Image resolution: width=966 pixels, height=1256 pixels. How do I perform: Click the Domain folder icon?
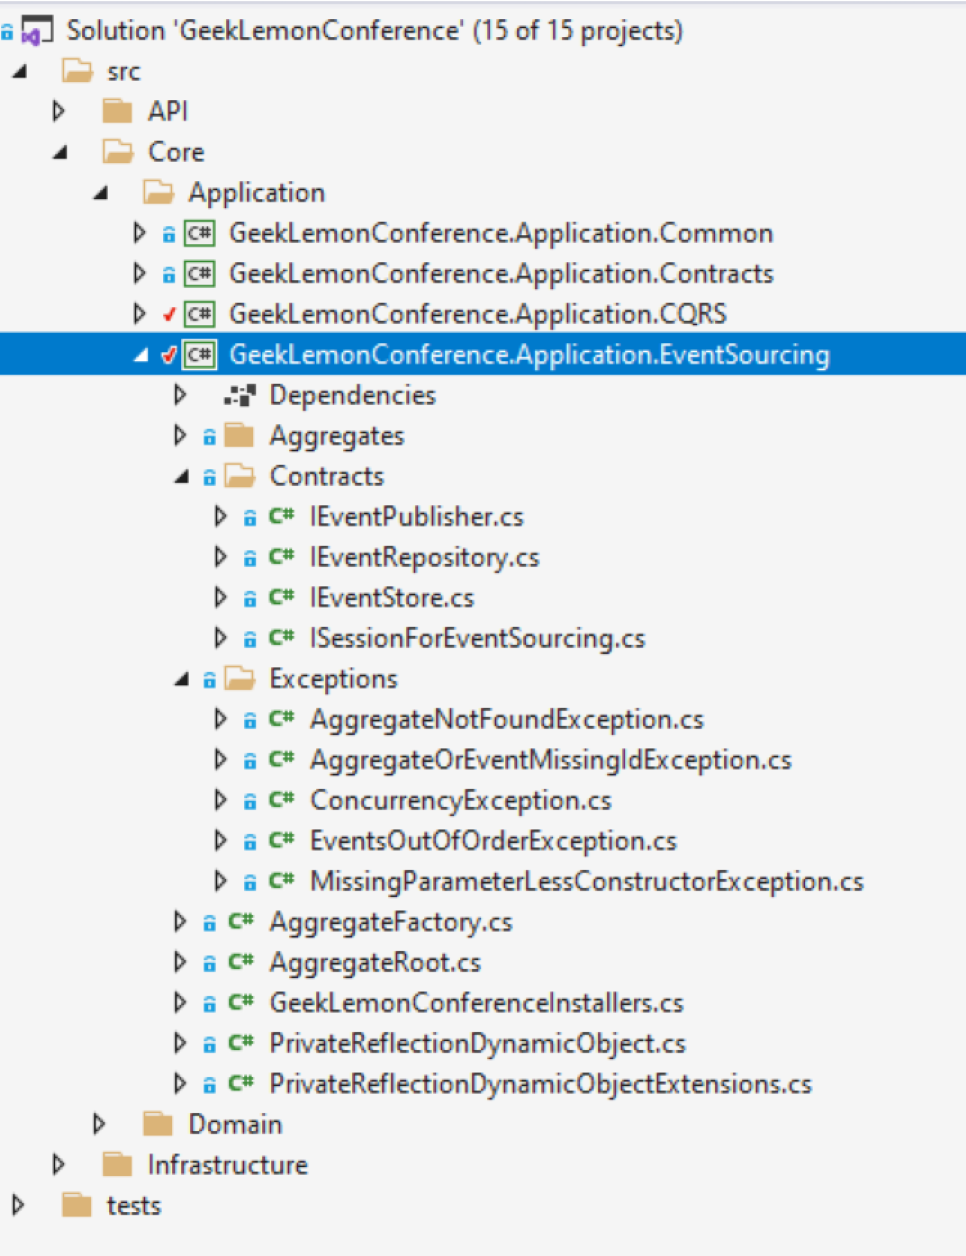158,1124
